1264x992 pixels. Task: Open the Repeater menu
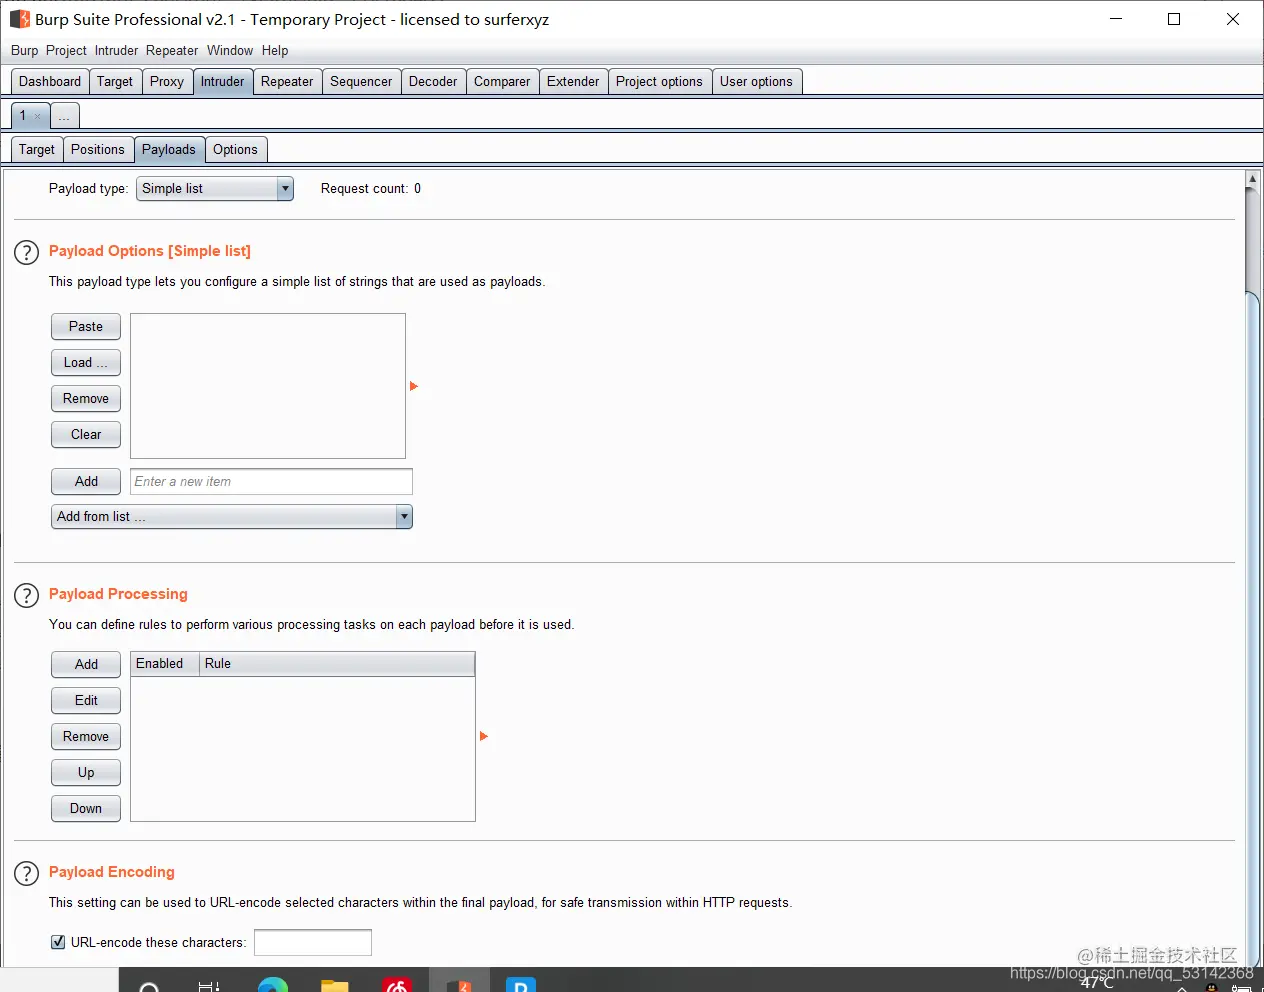[172, 50]
